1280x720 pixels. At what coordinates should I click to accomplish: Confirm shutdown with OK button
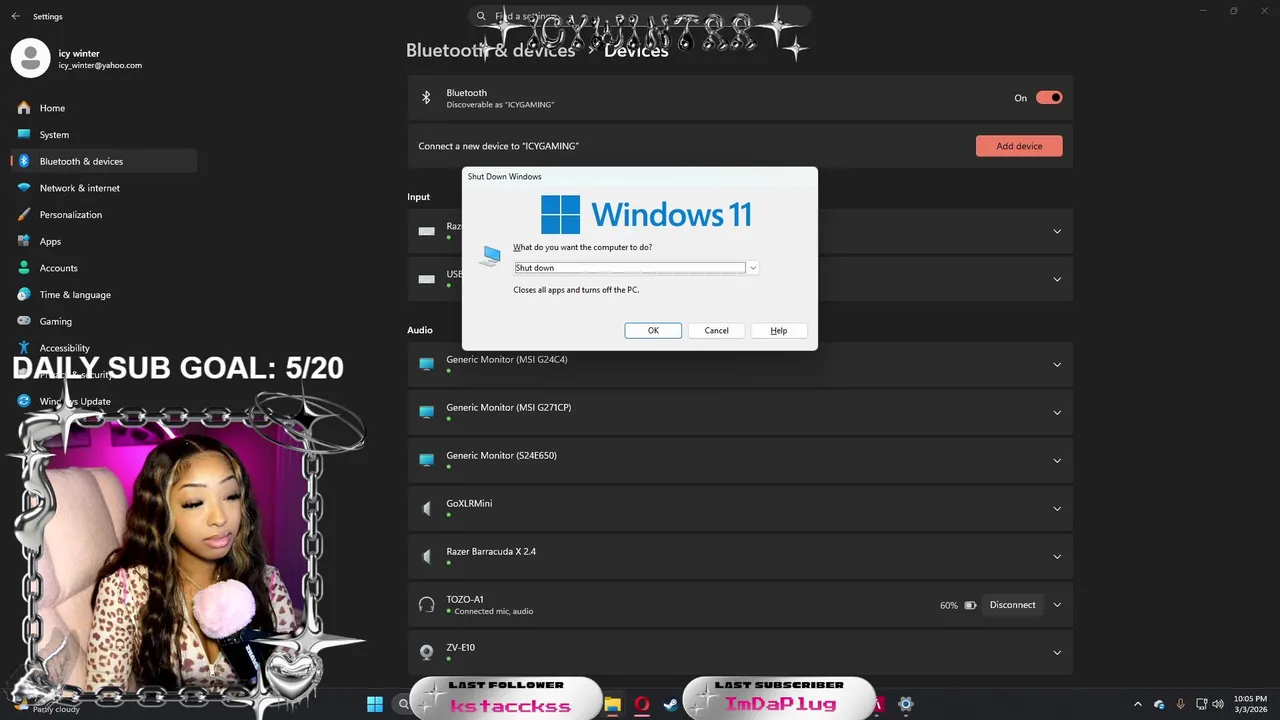click(x=653, y=330)
